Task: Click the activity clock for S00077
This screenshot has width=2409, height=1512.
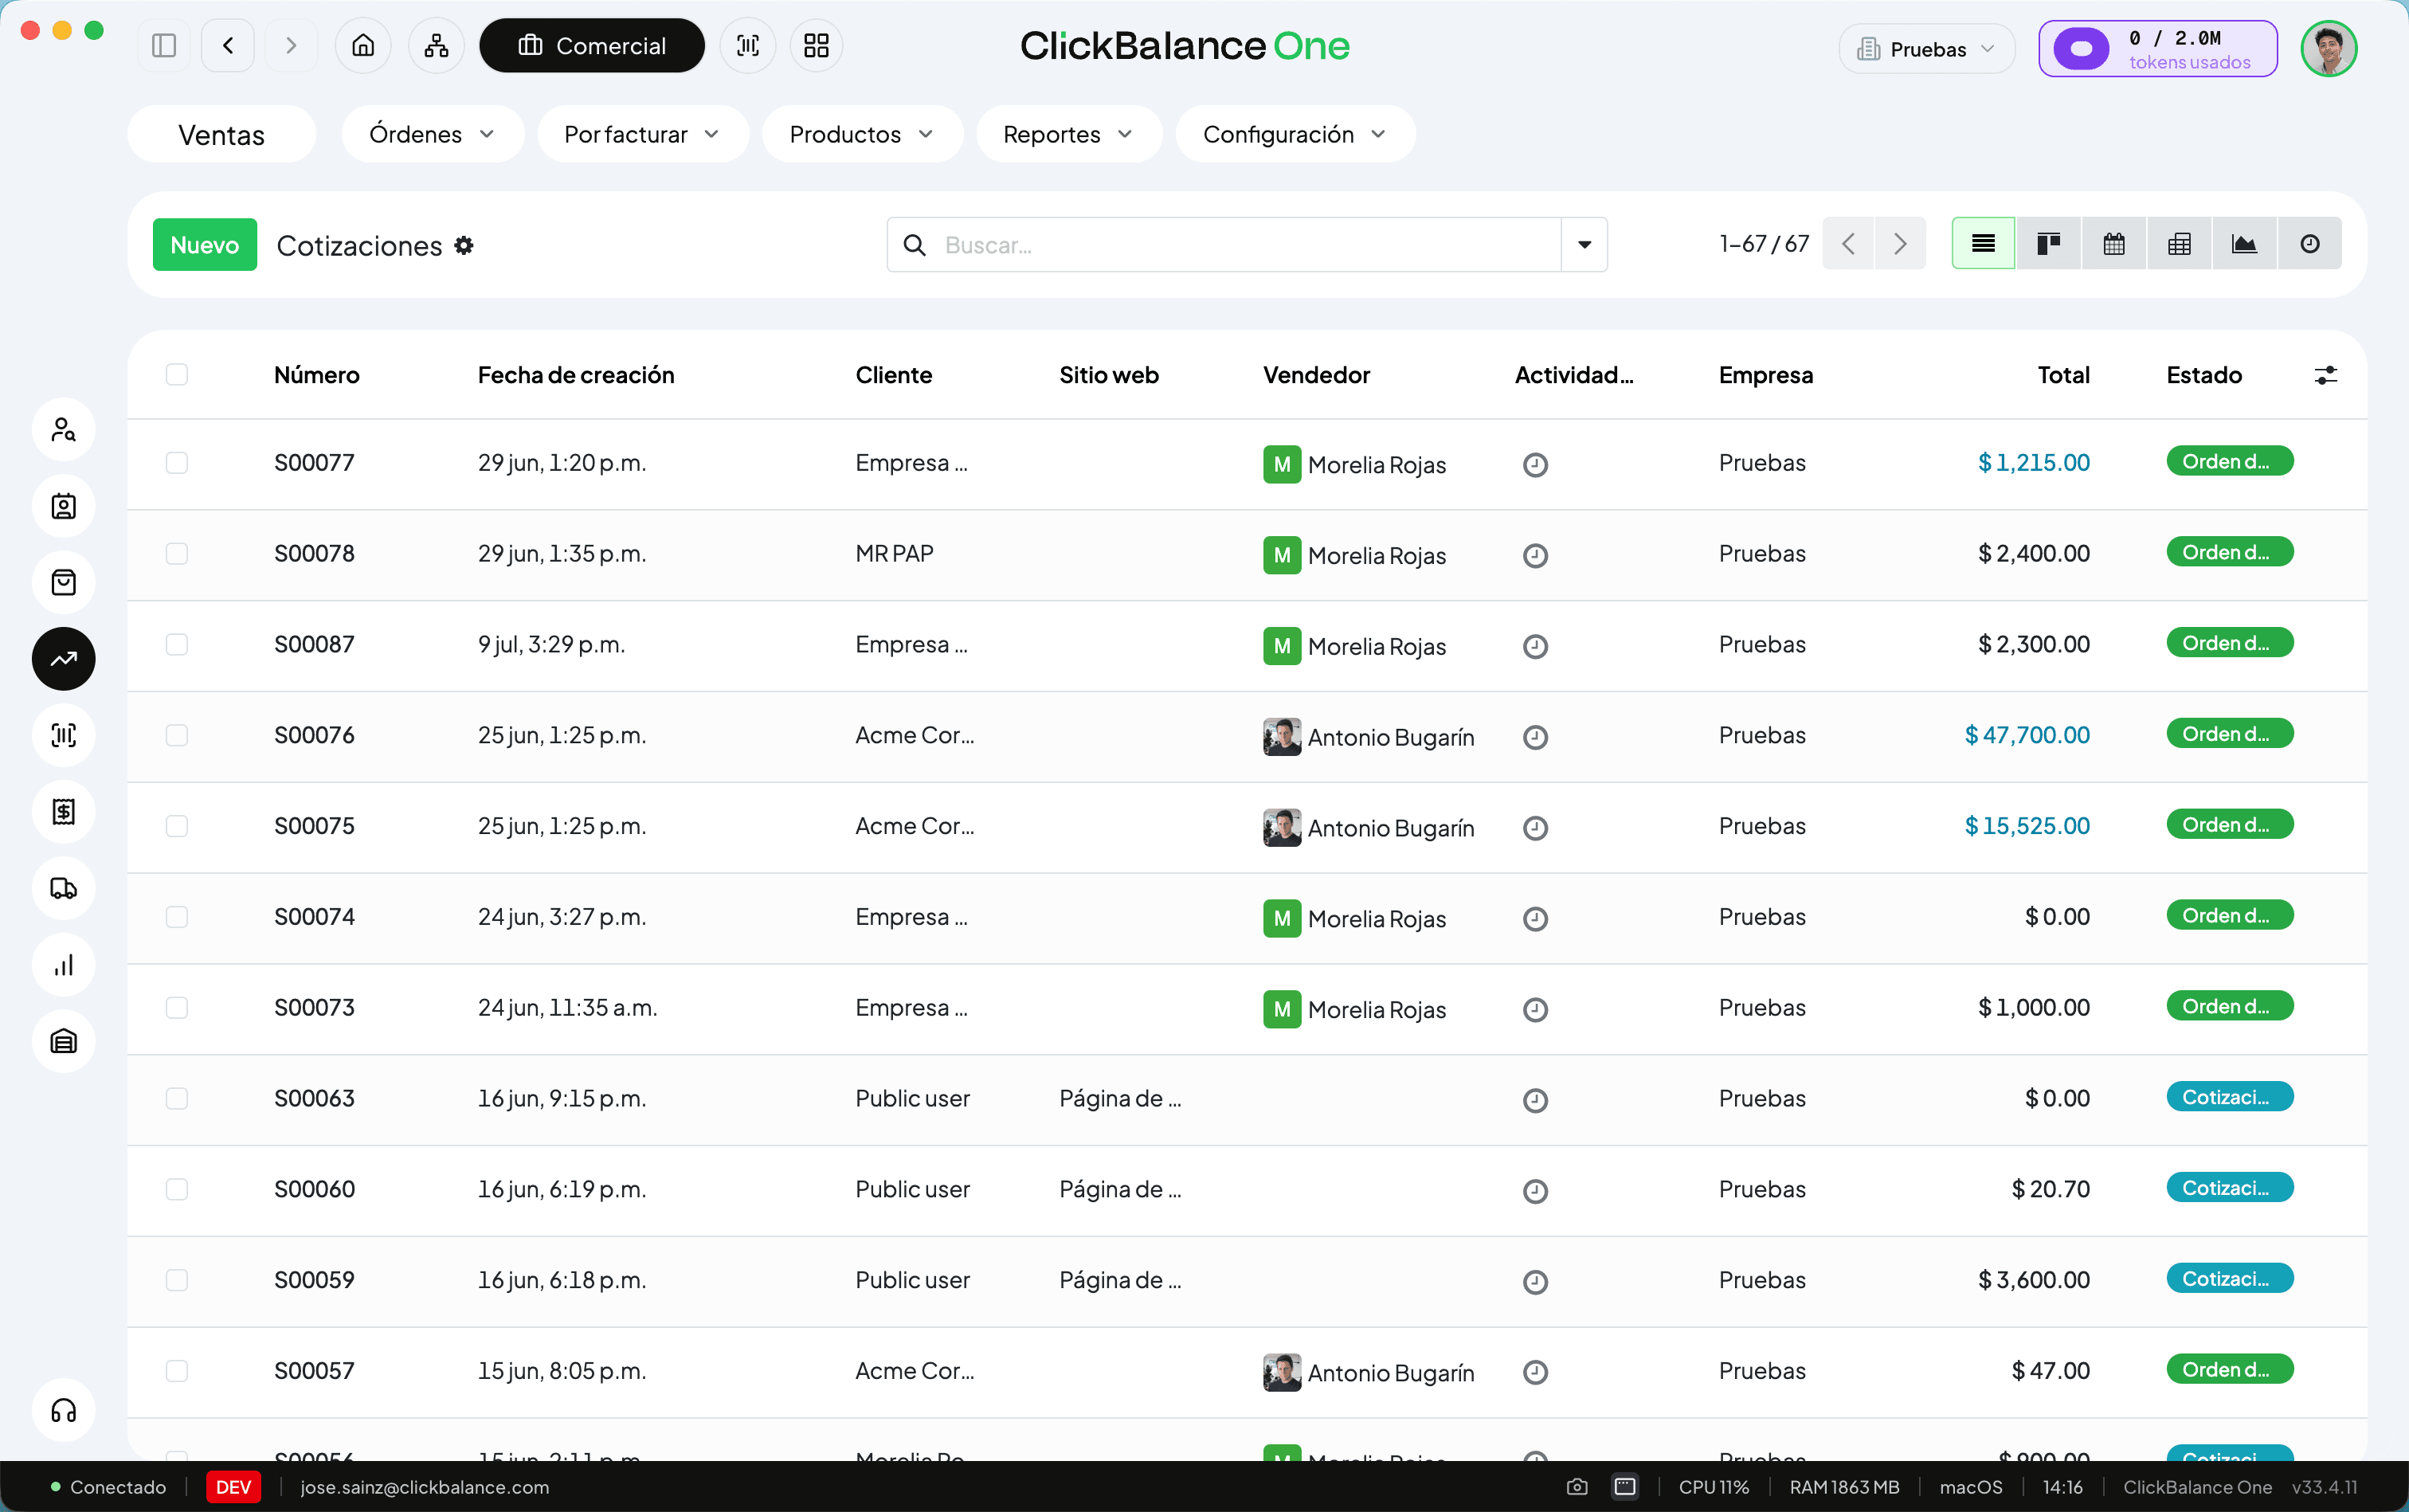Action: (1536, 465)
